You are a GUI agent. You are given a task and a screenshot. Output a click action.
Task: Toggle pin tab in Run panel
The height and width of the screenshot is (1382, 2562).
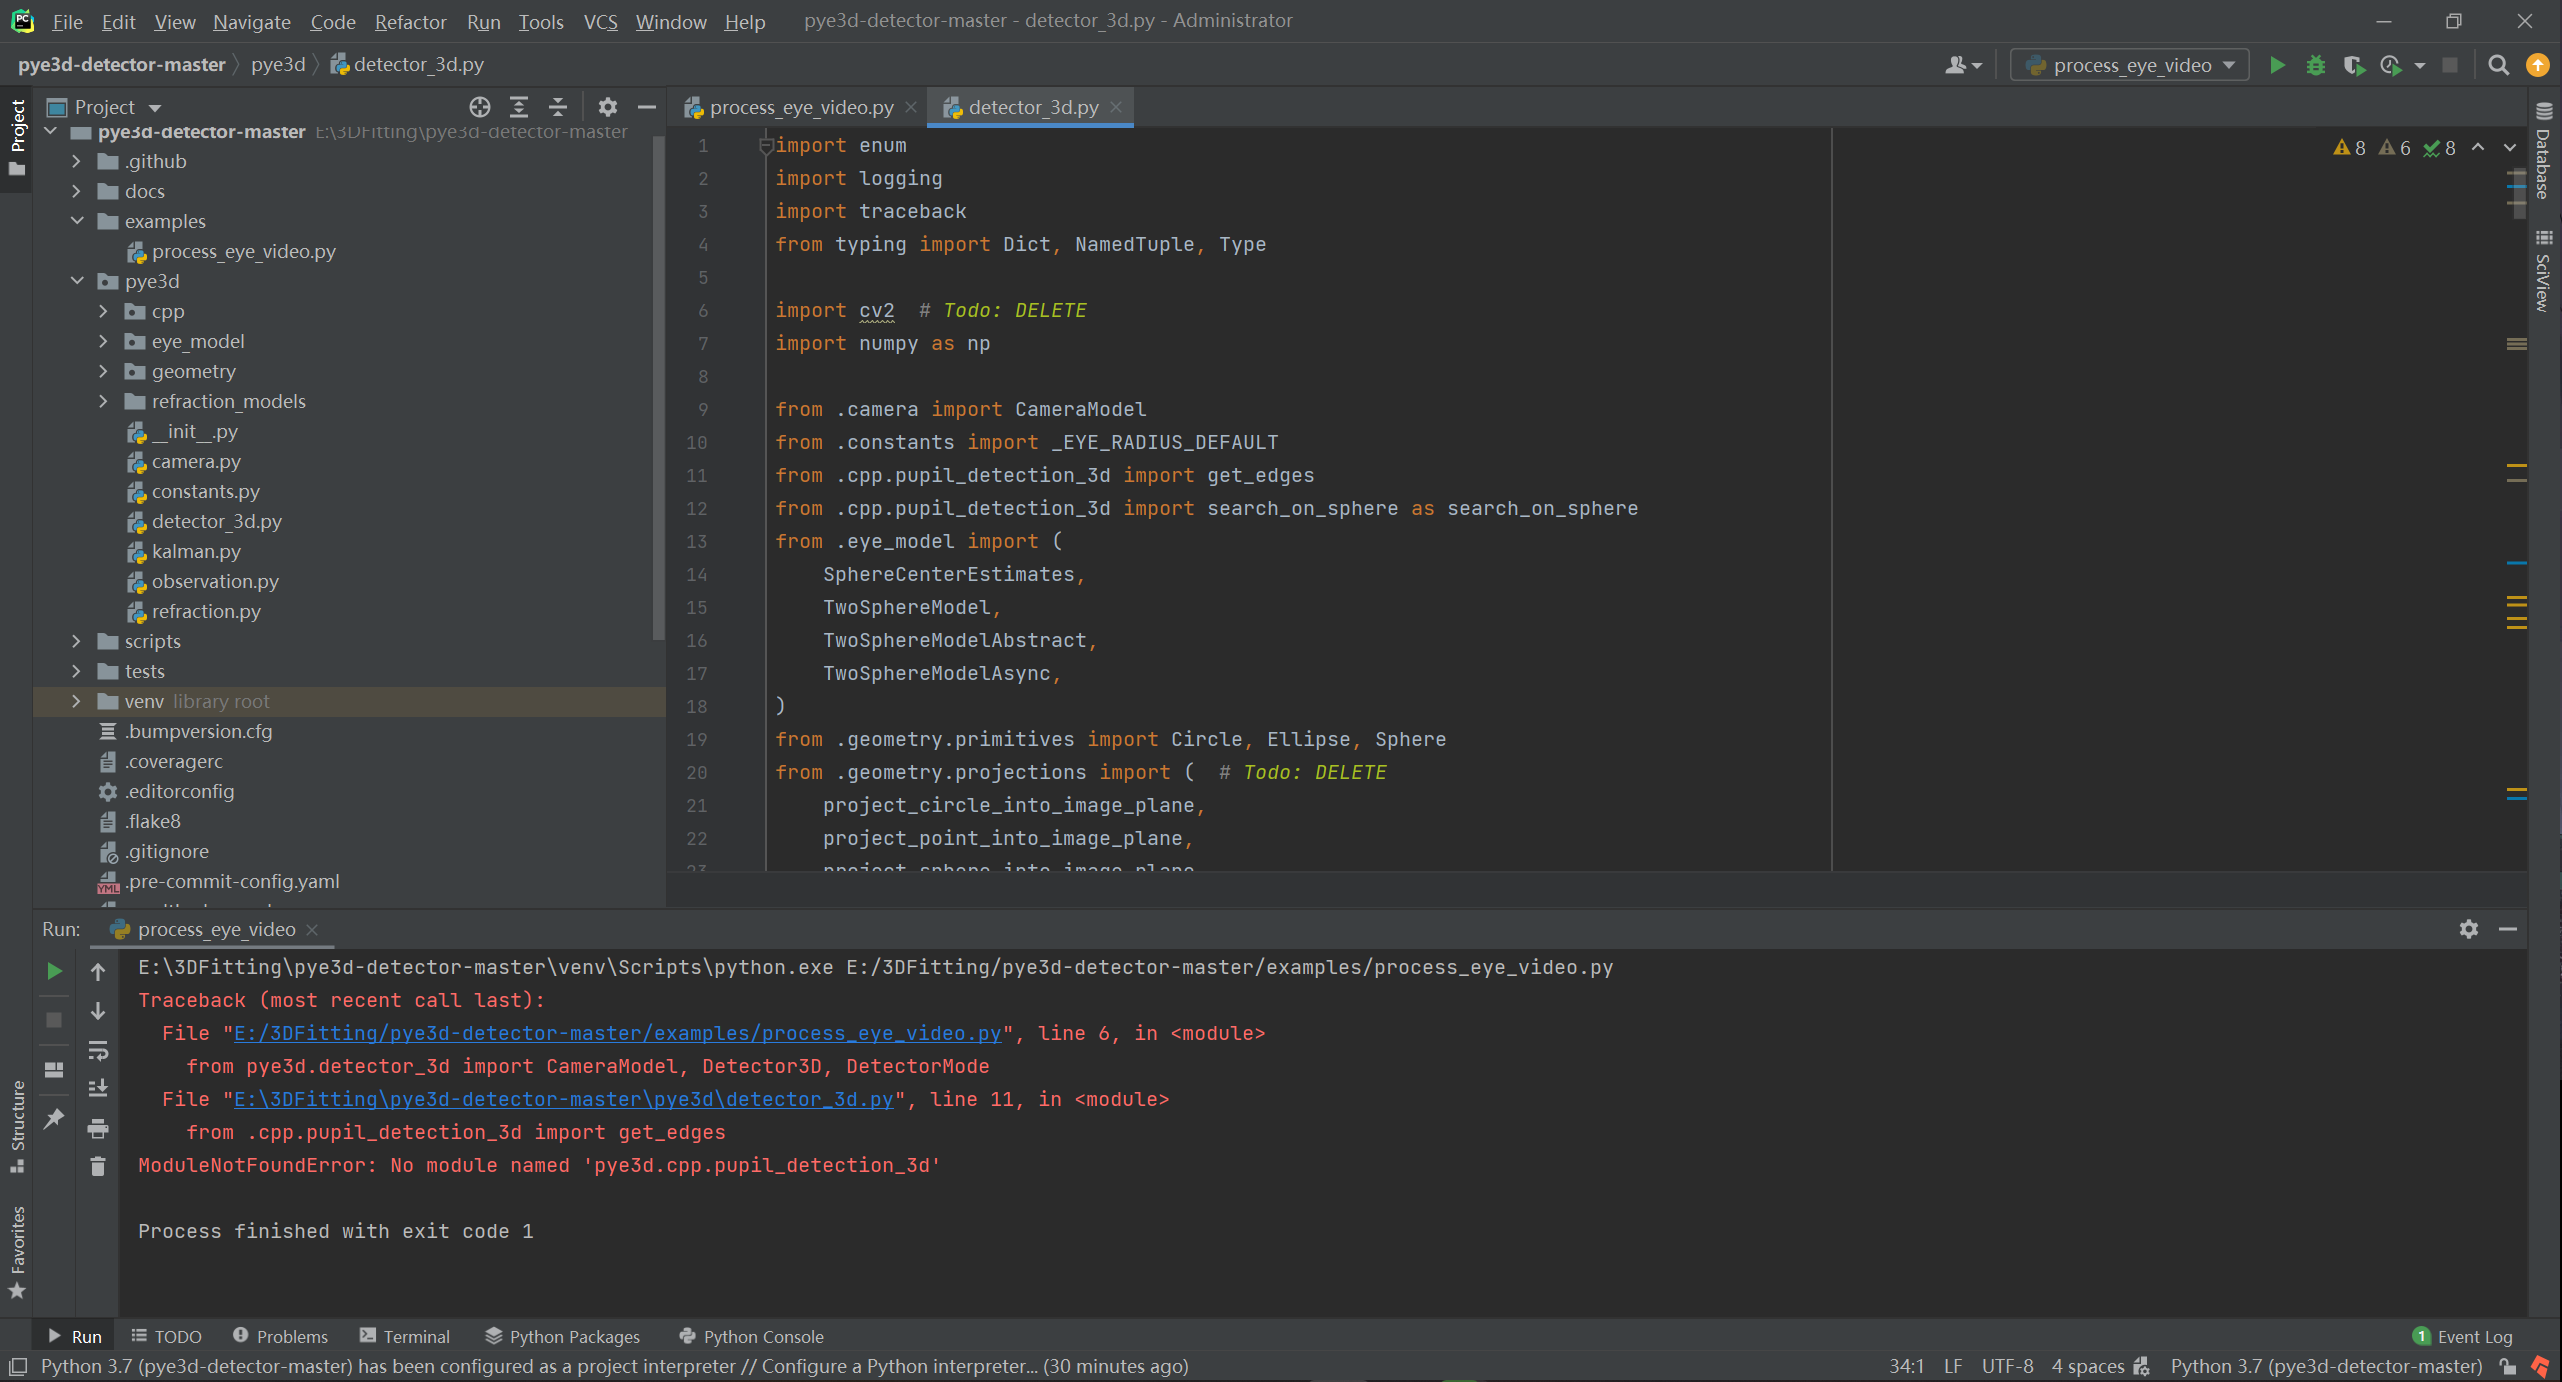coord(54,1118)
